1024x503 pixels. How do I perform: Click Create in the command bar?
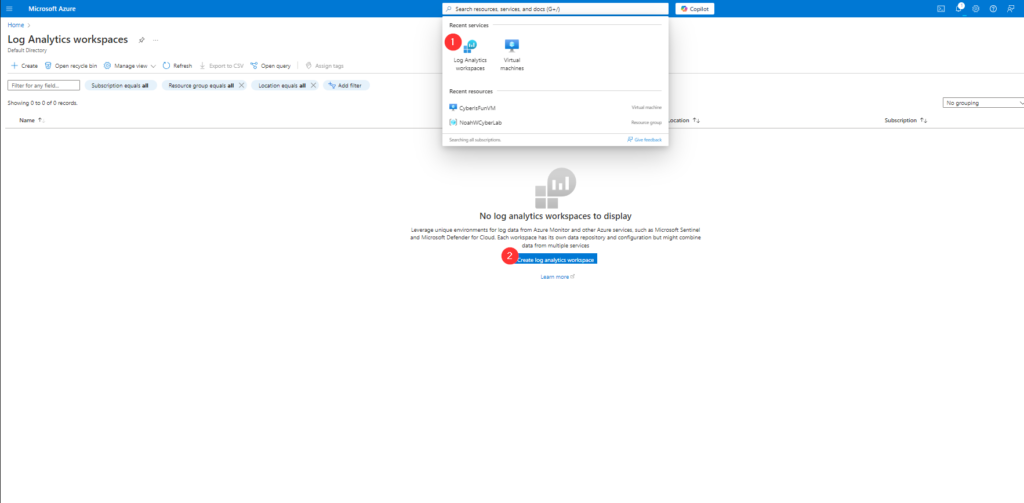click(x=24, y=66)
